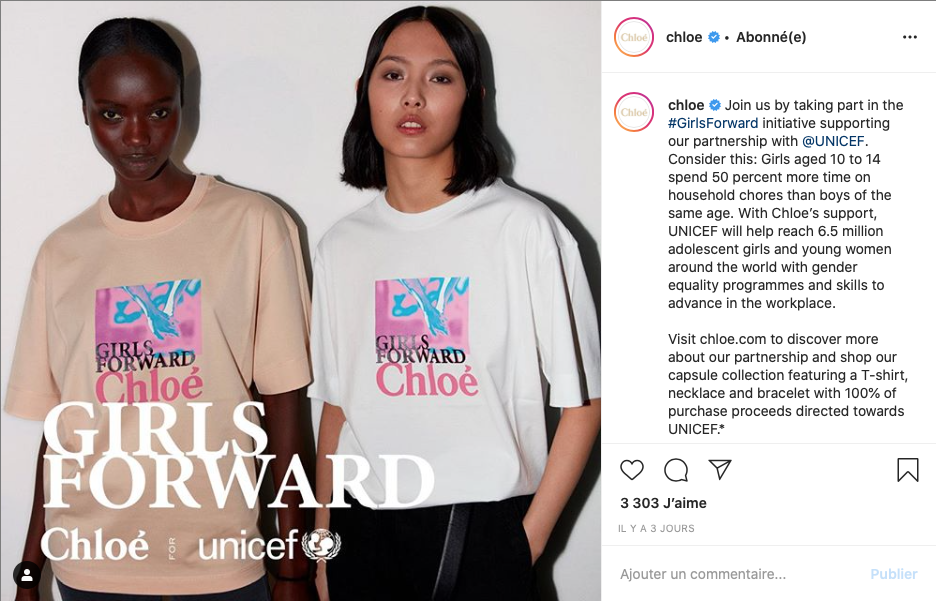Image resolution: width=936 pixels, height=601 pixels.
Task: Open chloe username in post header
Action: click(683, 37)
